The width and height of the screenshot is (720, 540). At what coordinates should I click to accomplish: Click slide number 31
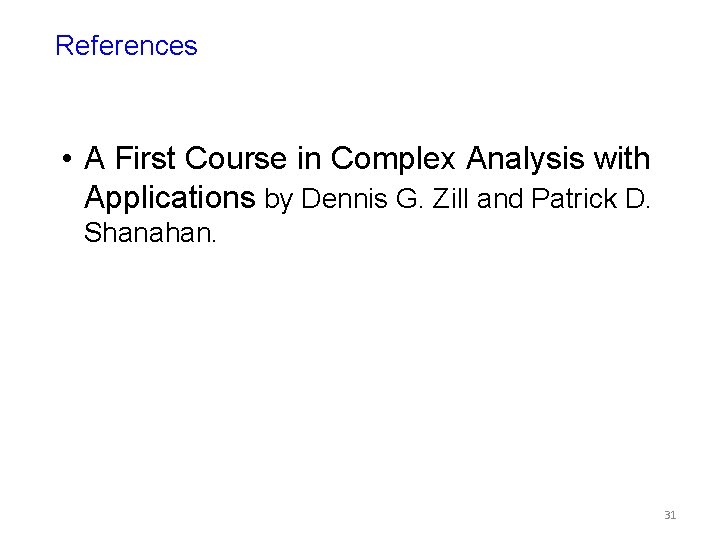click(x=670, y=515)
